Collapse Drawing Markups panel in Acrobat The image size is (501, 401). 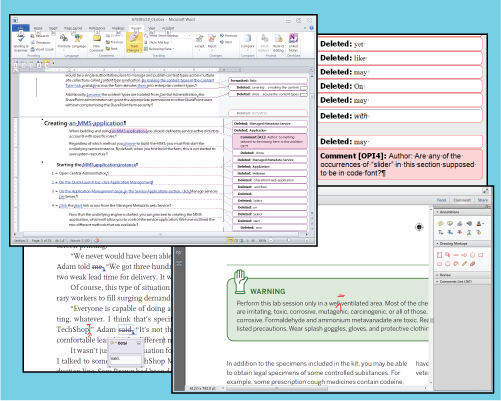(462, 244)
